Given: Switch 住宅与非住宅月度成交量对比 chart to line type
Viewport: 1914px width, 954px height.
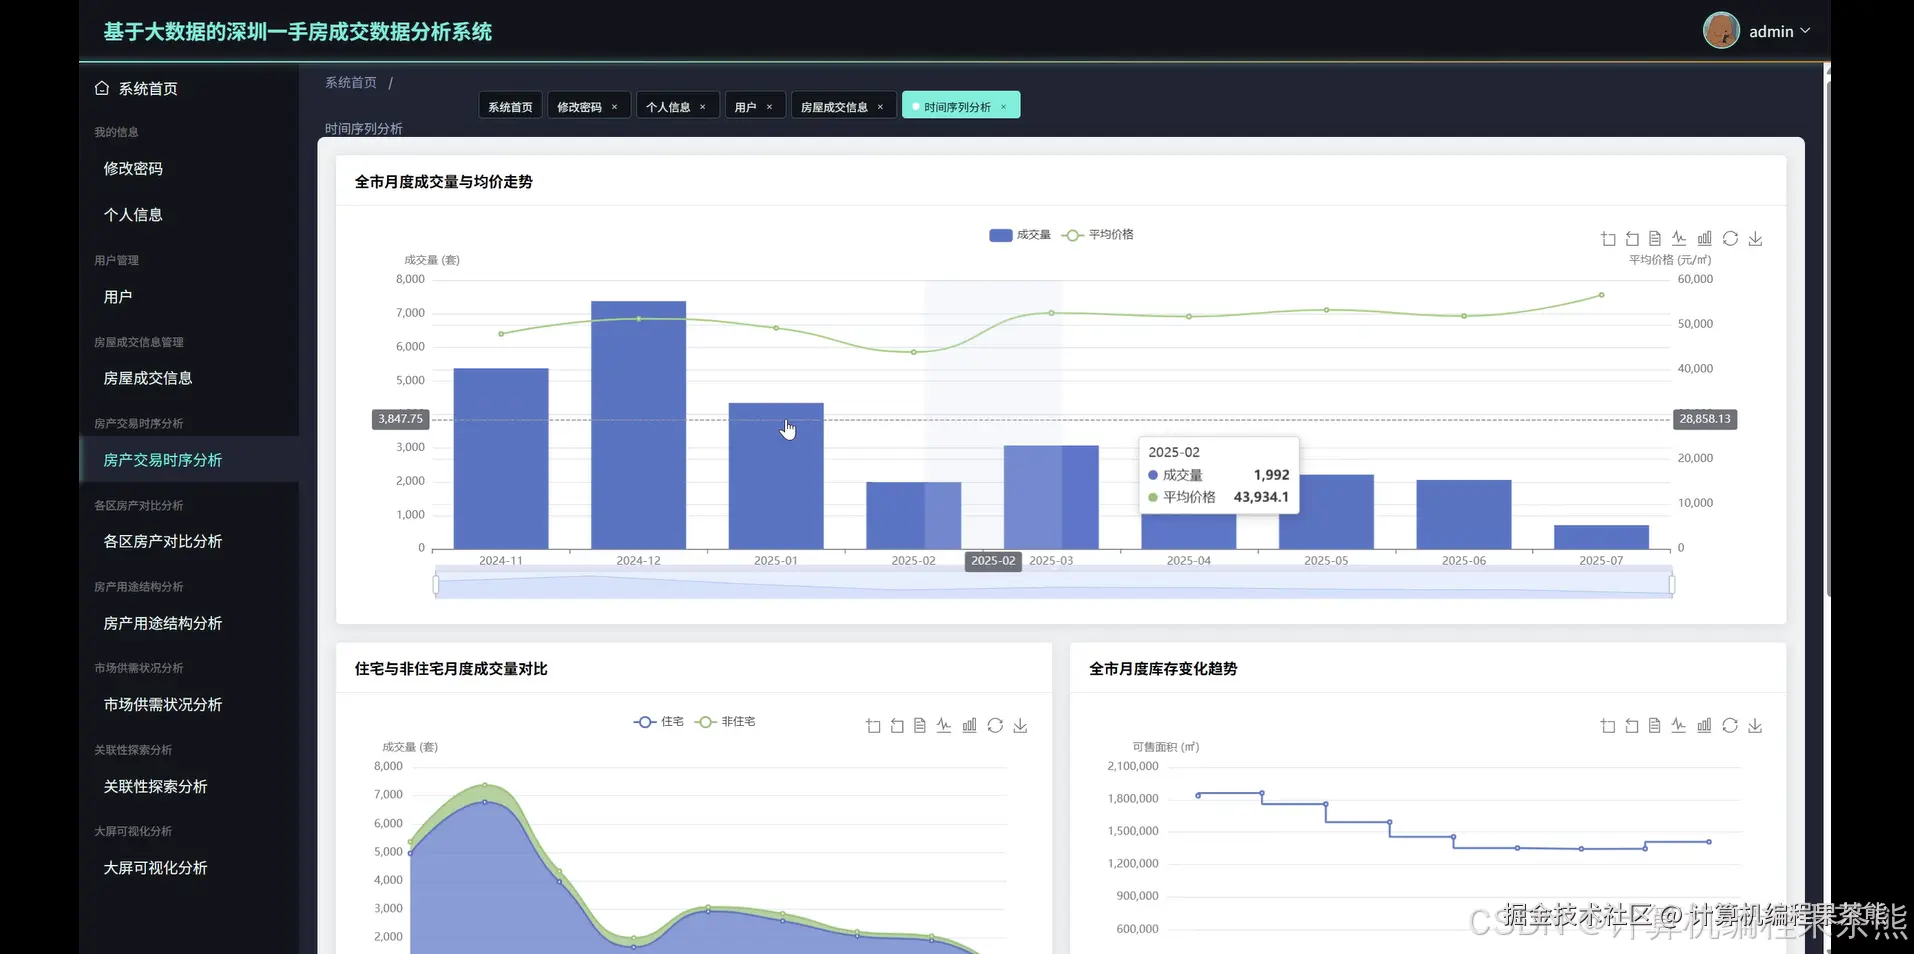Looking at the screenshot, I should click(x=944, y=726).
